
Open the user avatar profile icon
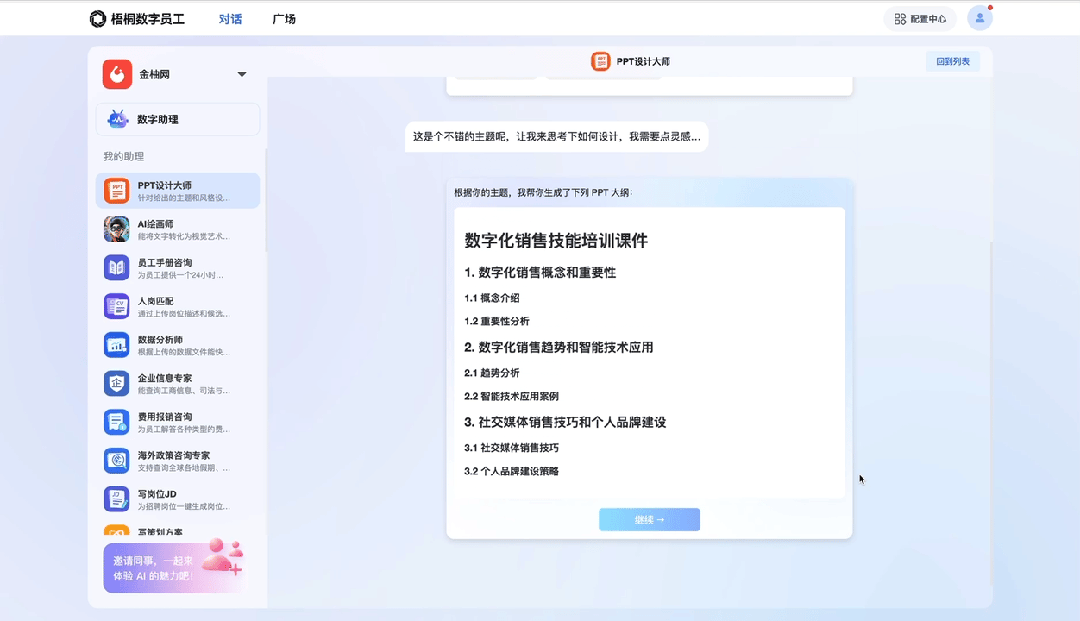979,18
